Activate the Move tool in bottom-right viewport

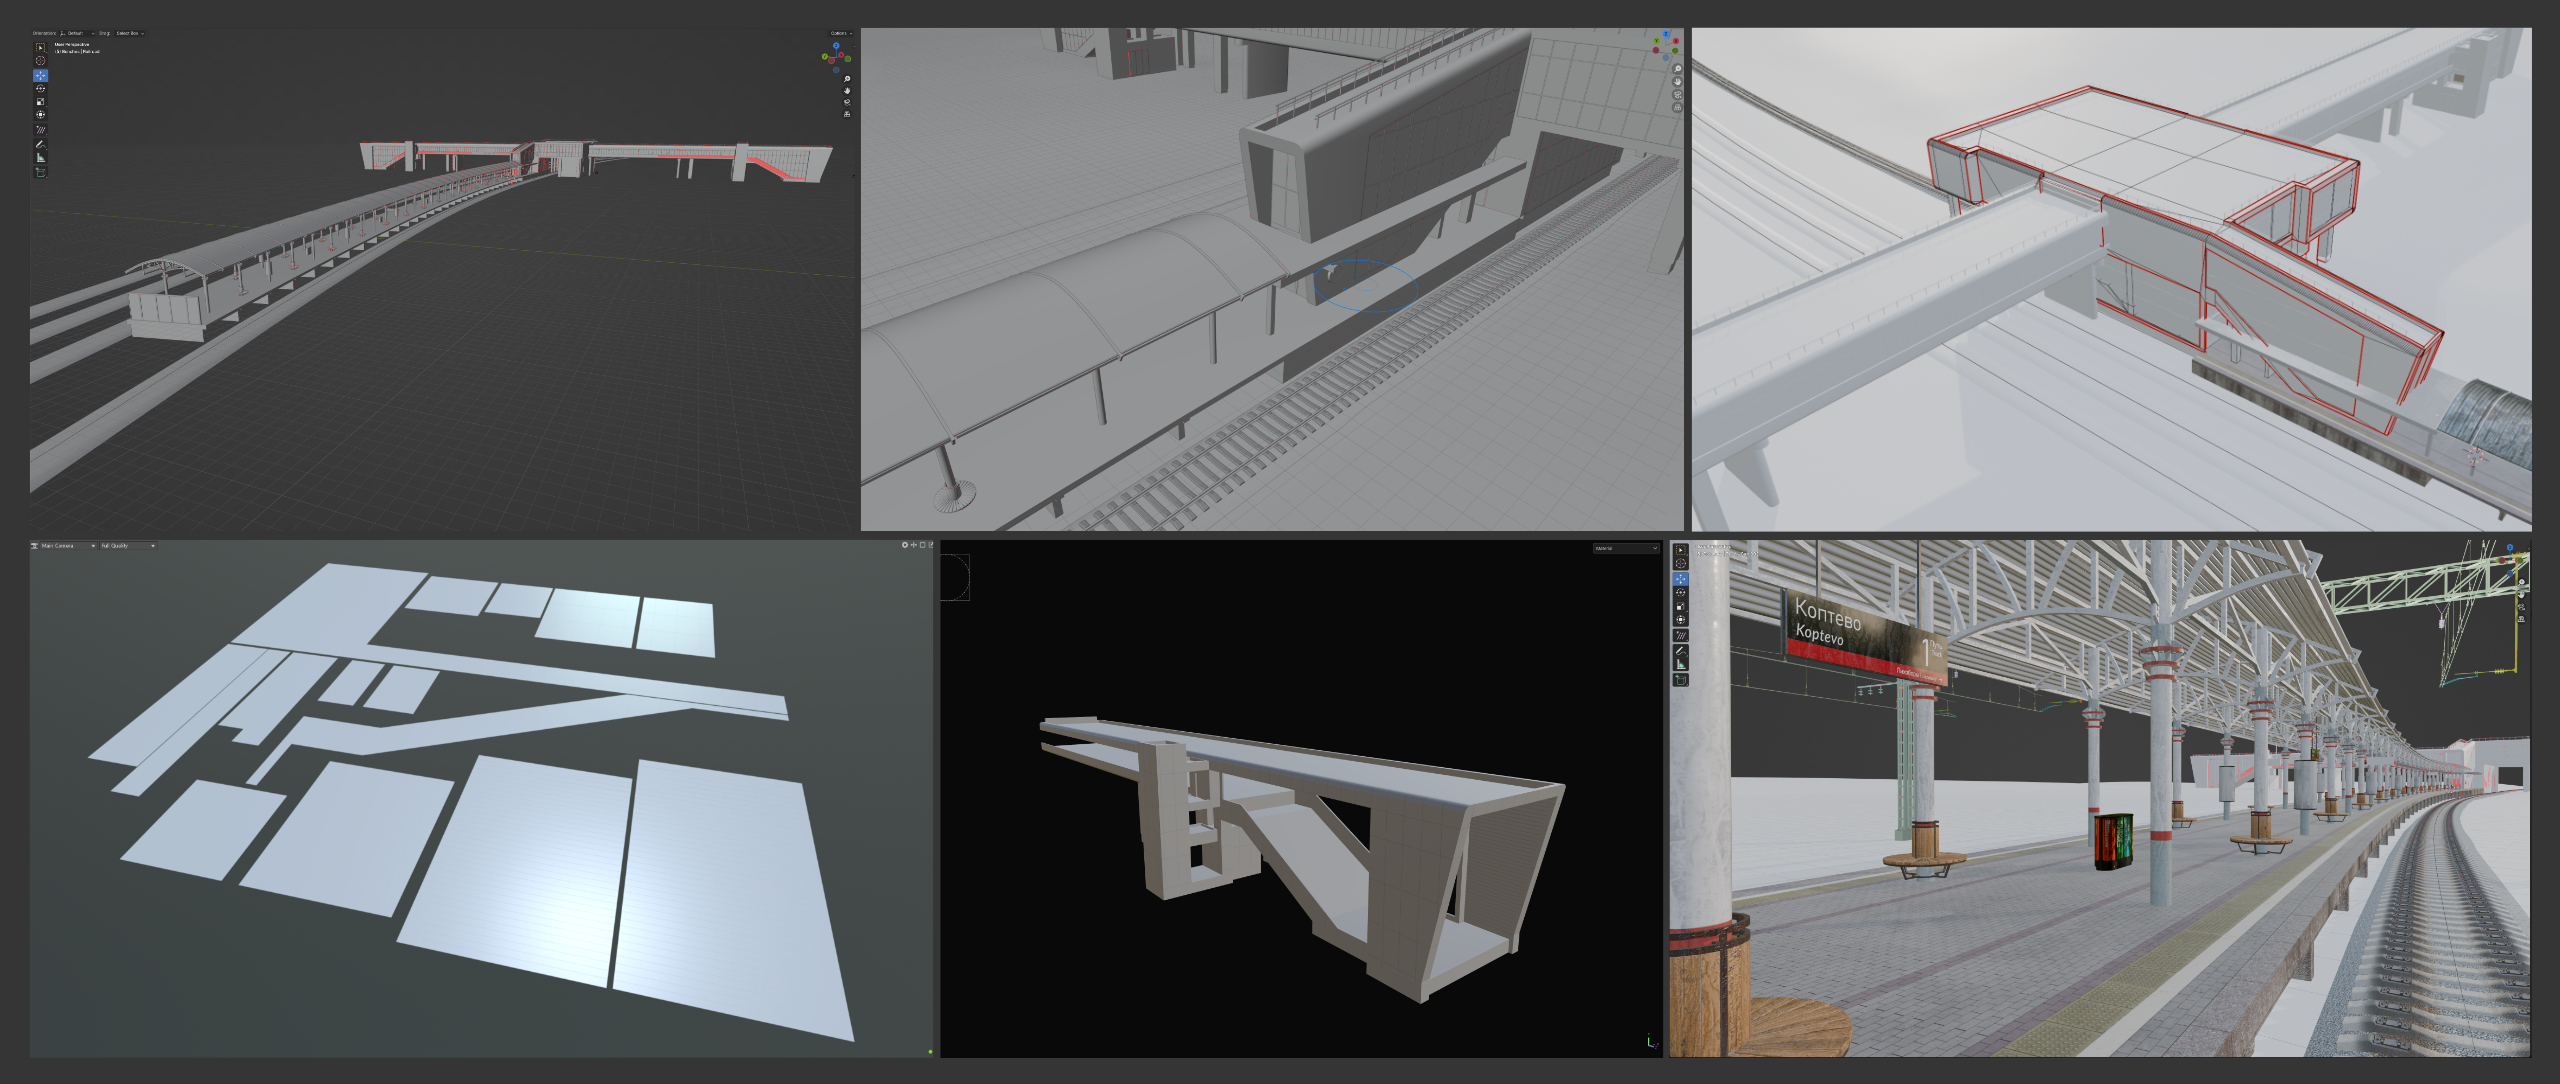pyautogui.click(x=1681, y=579)
